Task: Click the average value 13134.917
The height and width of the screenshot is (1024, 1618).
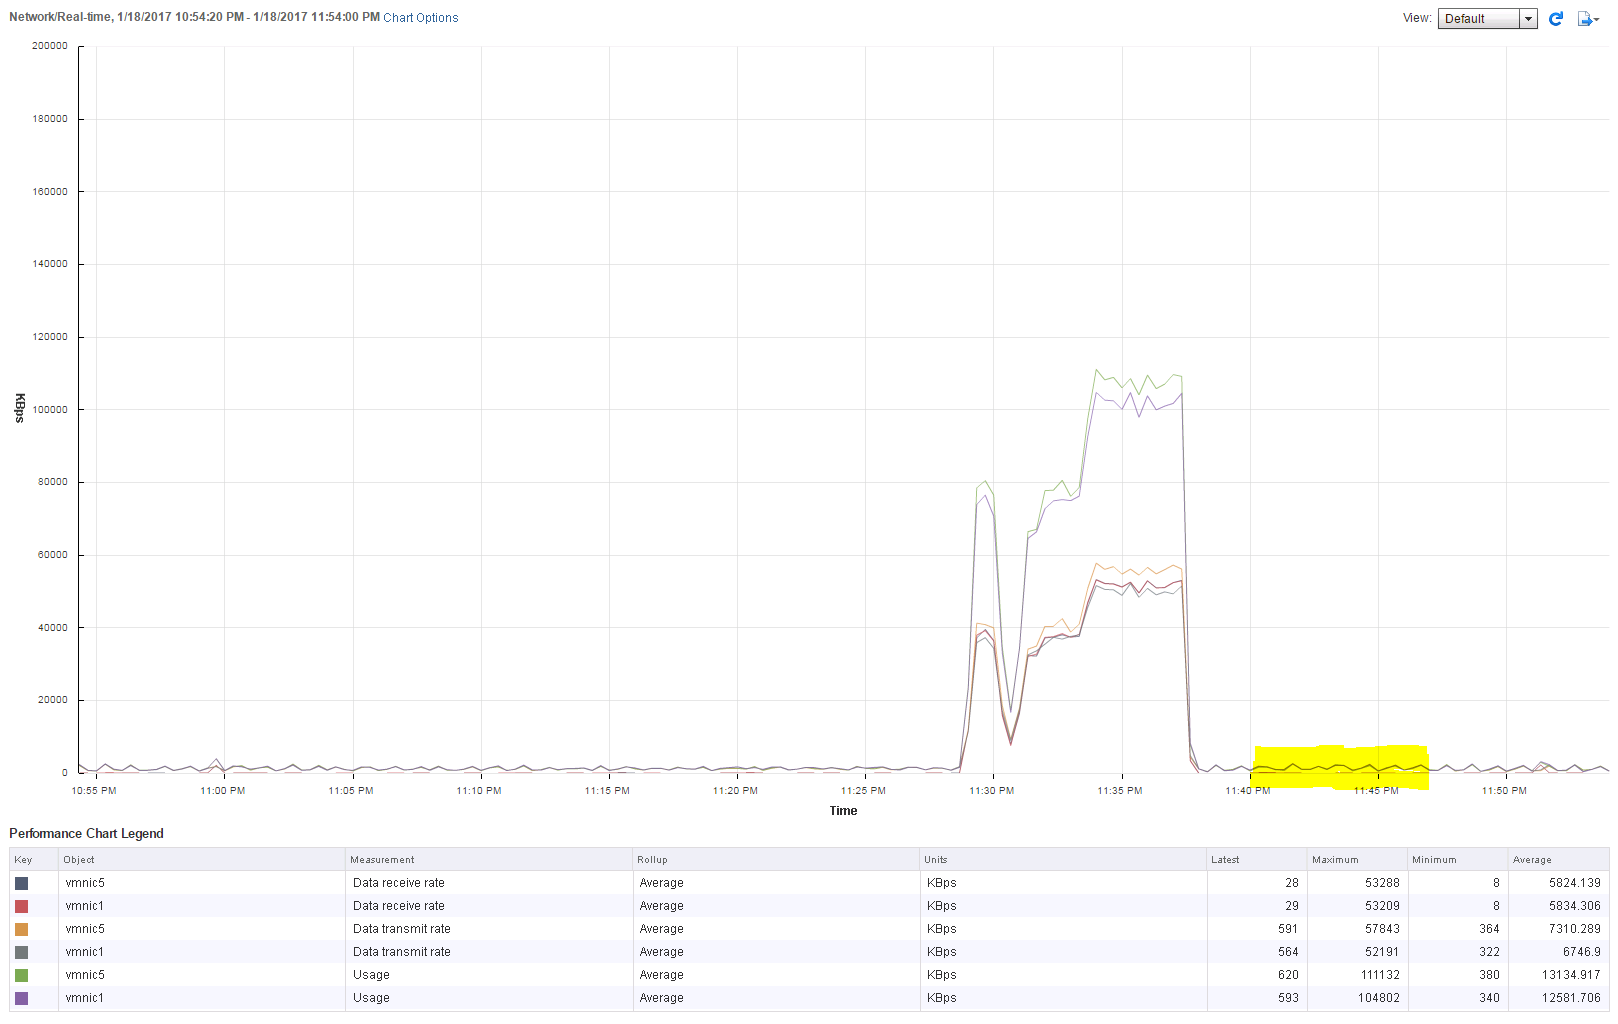Action: [x=1571, y=975]
